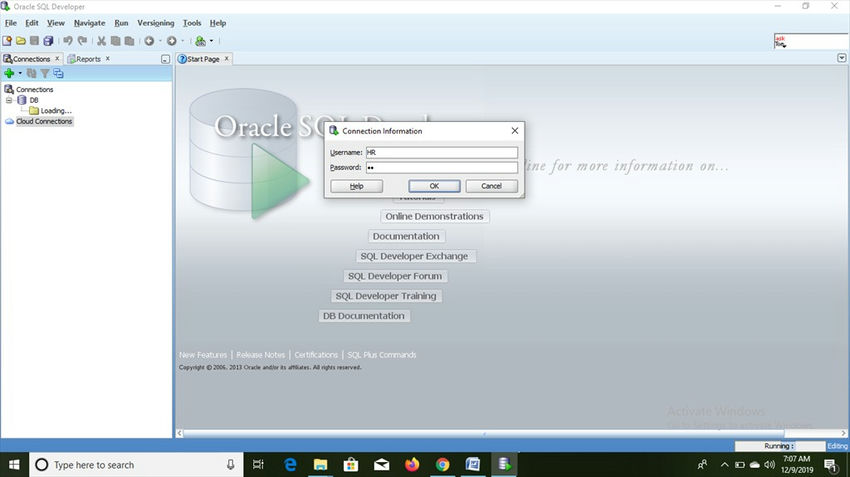Click the Open folder toolbar icon

click(21, 41)
